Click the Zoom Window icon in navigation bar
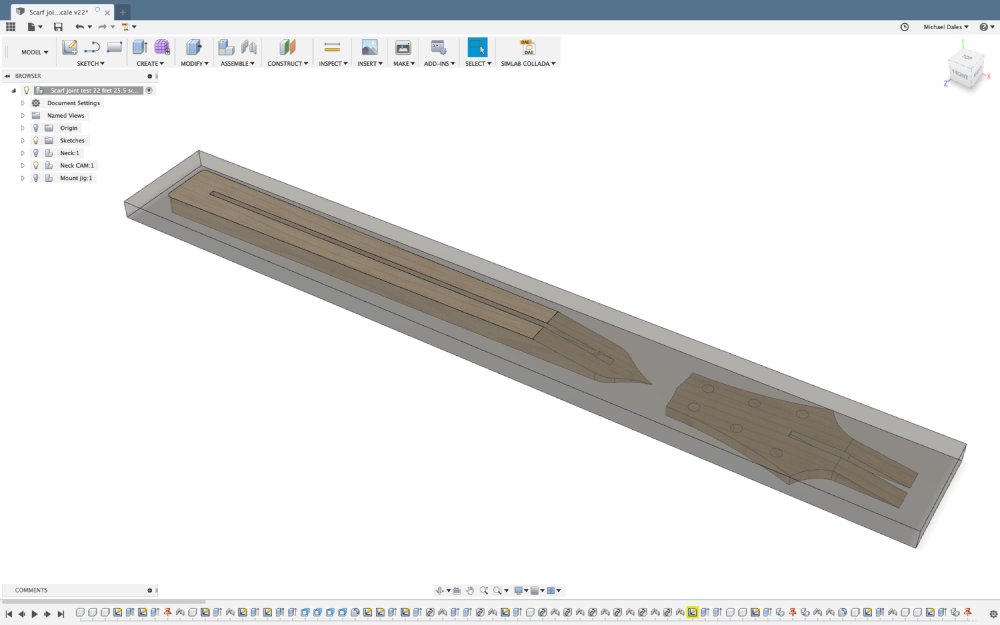Viewport: 1000px width, 625px height. tap(484, 591)
